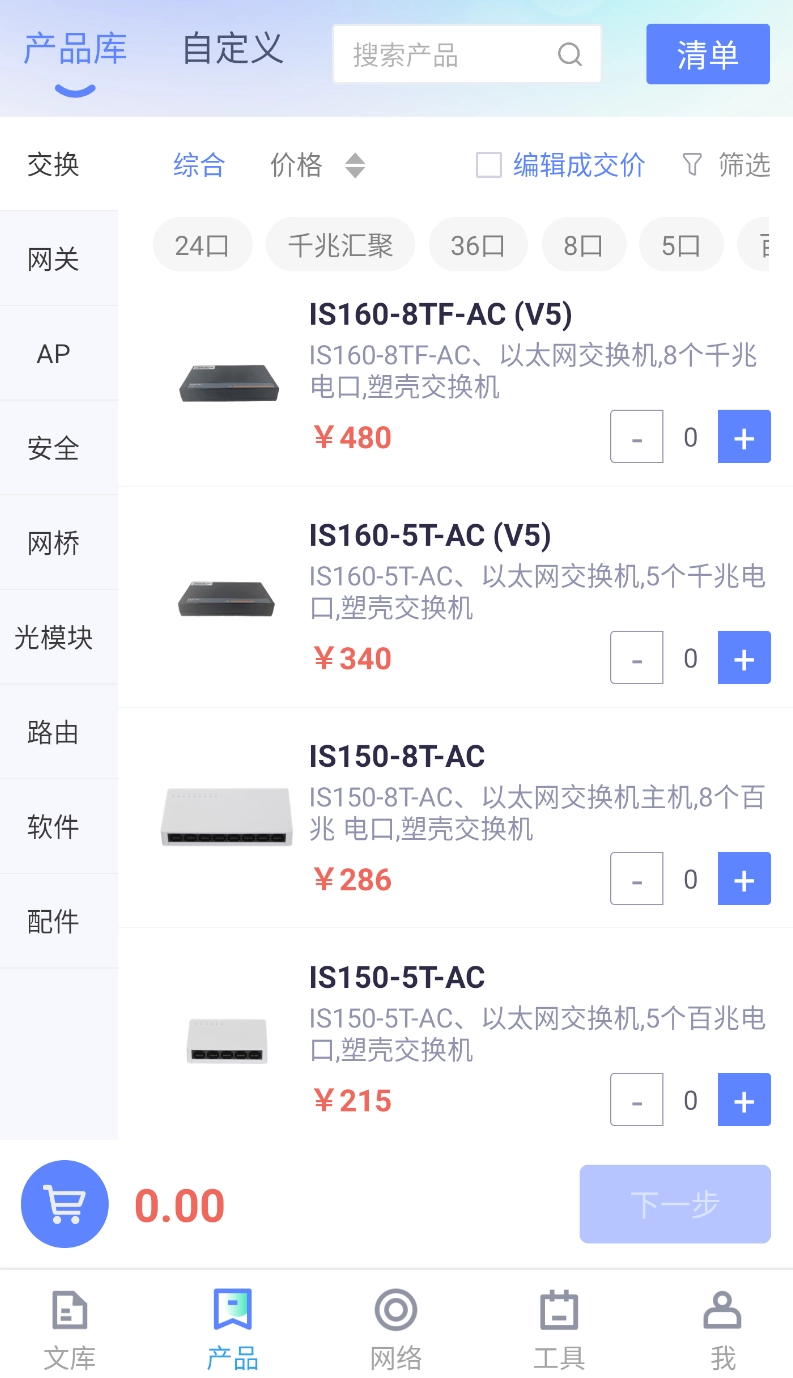Select the 8口 filter chip
Screen dimensions: 793x1378
tap(583, 245)
